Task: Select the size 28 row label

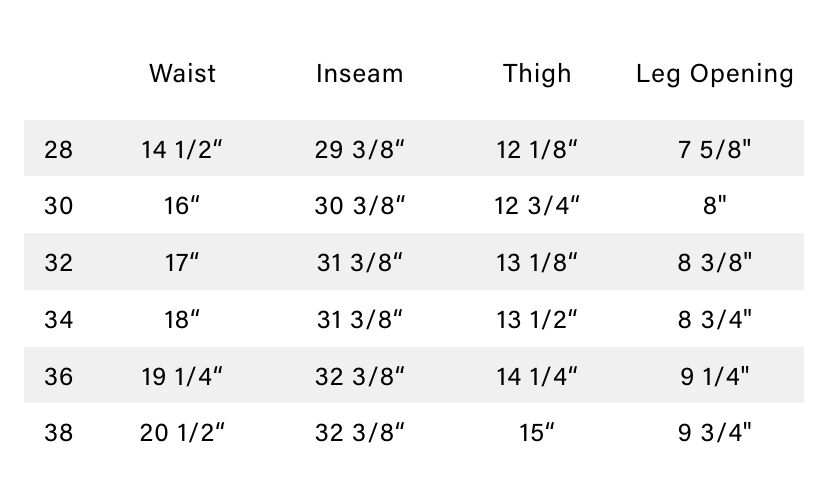Action: point(59,150)
